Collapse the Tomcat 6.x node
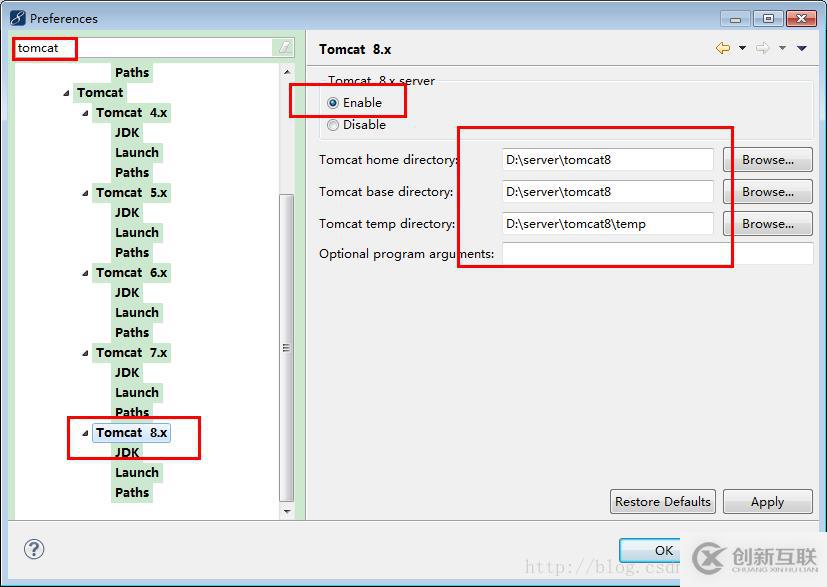Viewport: 827px width, 587px height. pos(85,273)
